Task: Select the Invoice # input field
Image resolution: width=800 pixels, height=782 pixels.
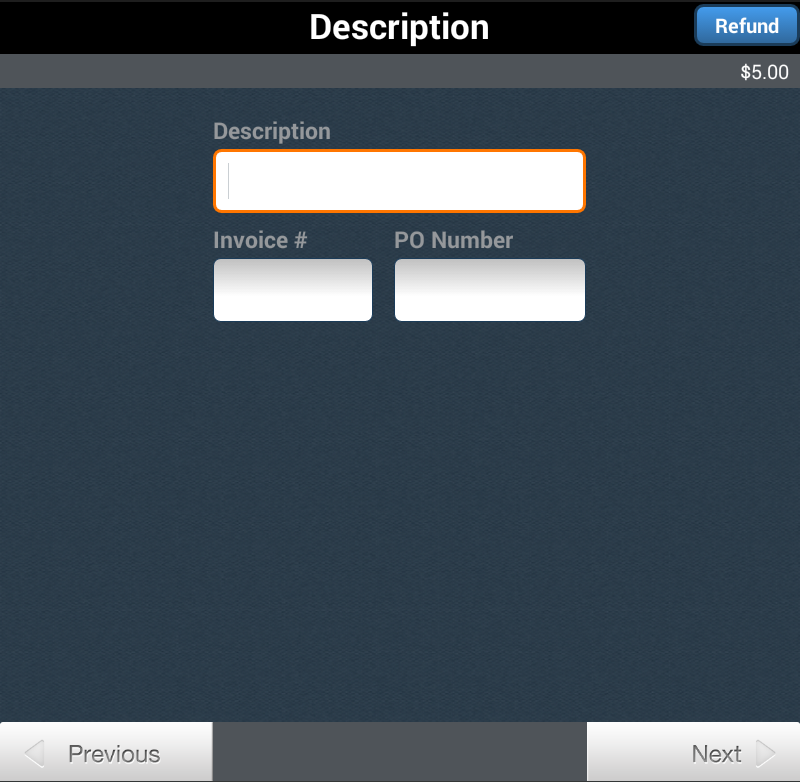Action: pyautogui.click(x=292, y=290)
